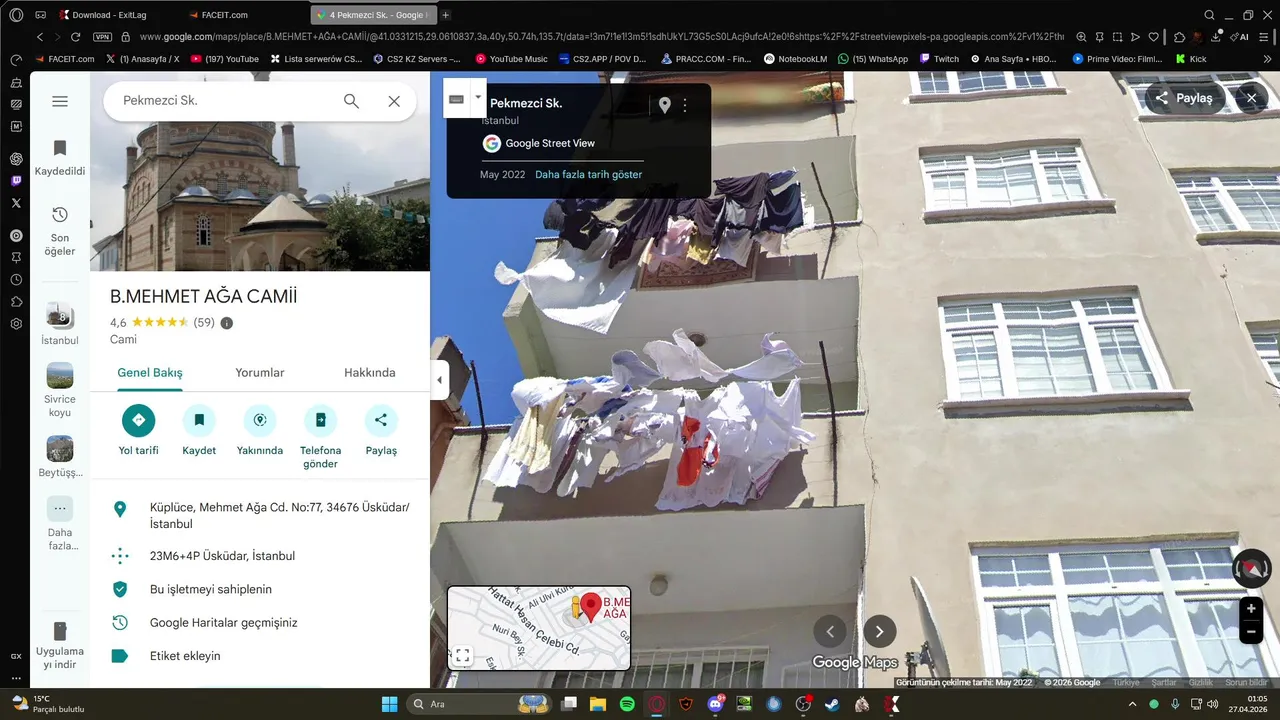Open Sivrice koyu recent item
This screenshot has height=720, width=1280.
(60, 390)
